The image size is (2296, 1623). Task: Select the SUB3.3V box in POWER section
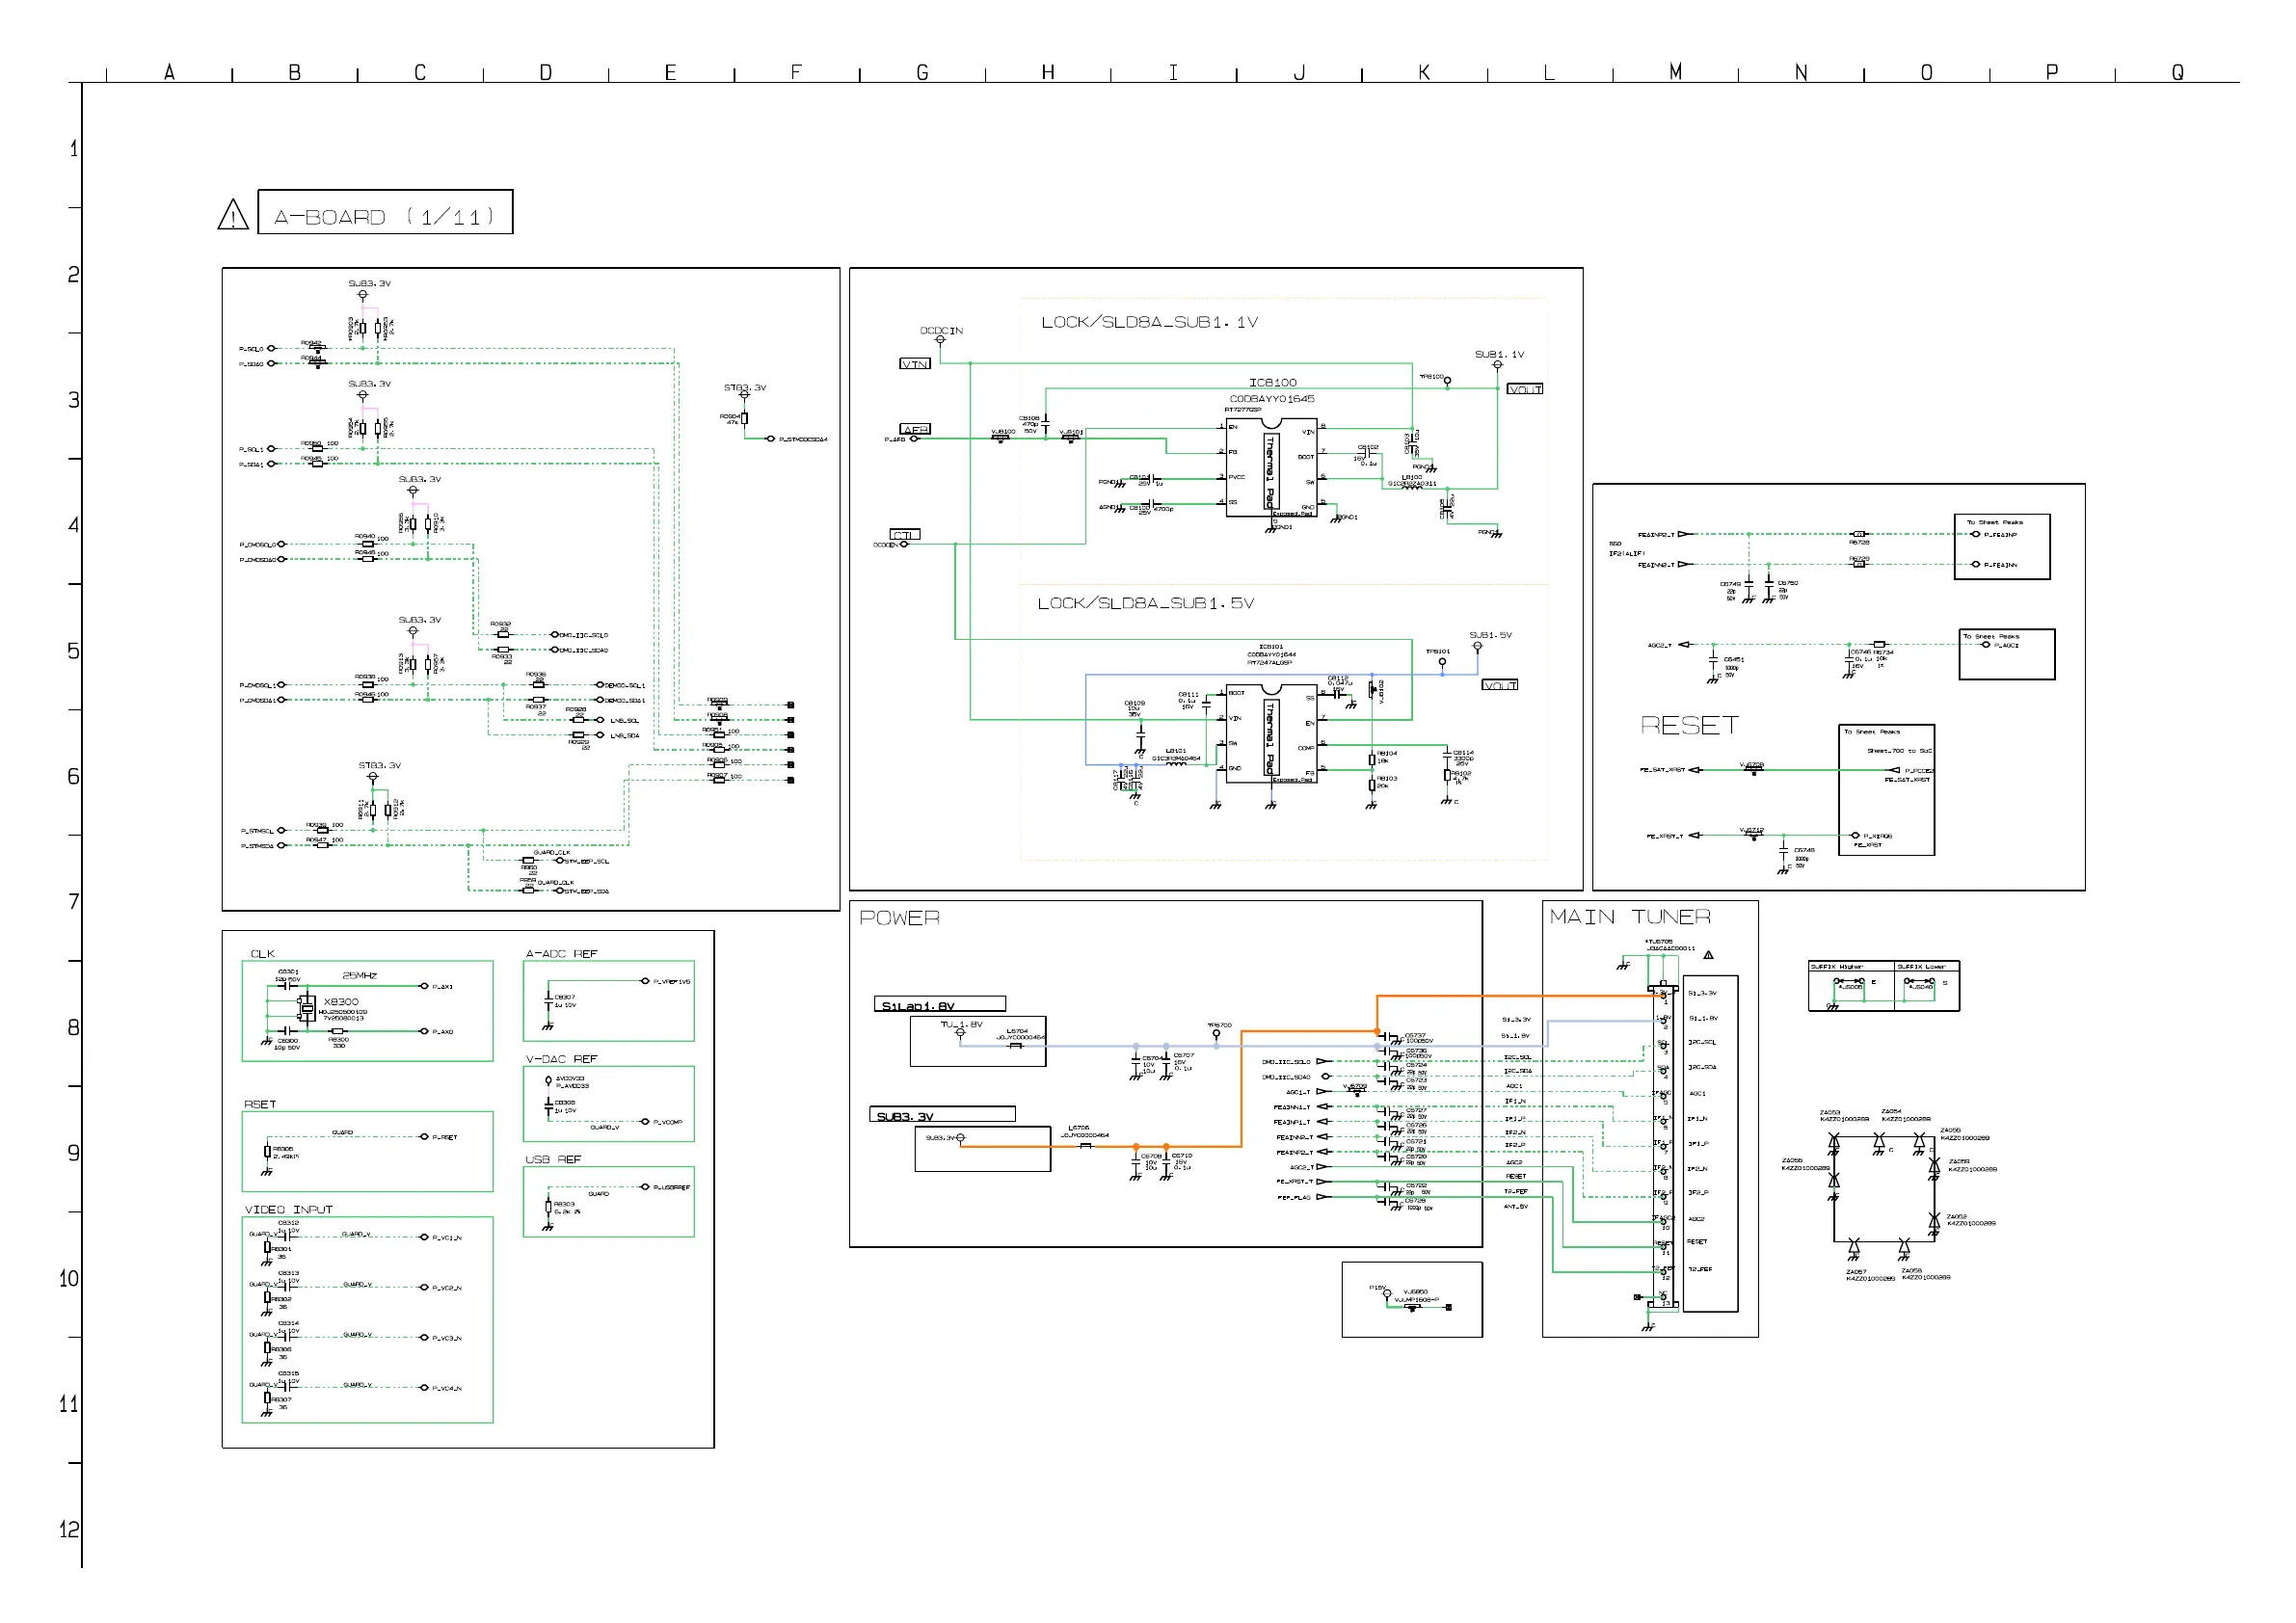click(941, 1114)
